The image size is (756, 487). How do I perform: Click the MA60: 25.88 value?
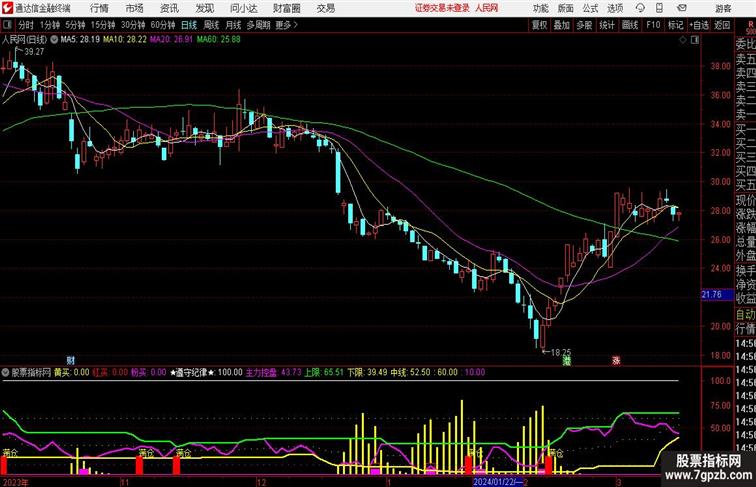click(x=218, y=40)
